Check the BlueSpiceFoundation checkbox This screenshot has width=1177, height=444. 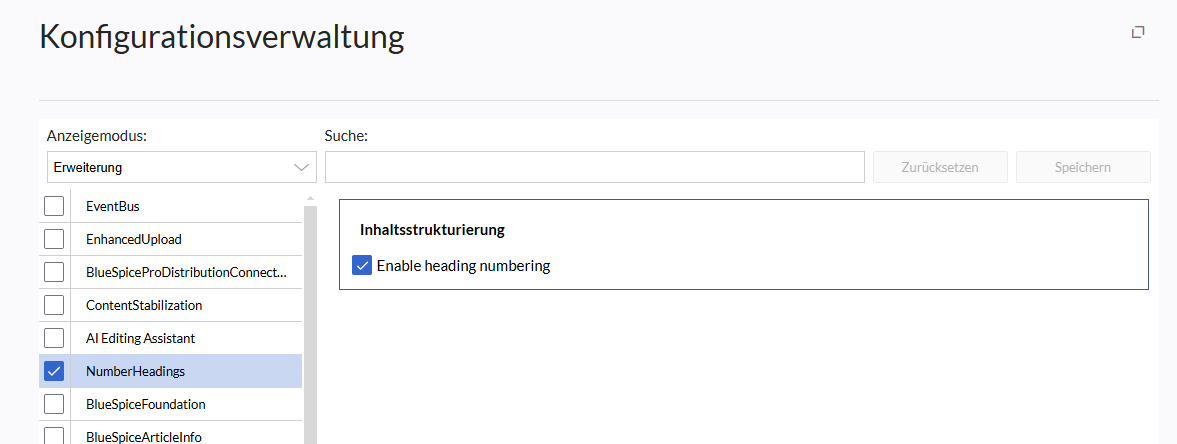[55, 404]
